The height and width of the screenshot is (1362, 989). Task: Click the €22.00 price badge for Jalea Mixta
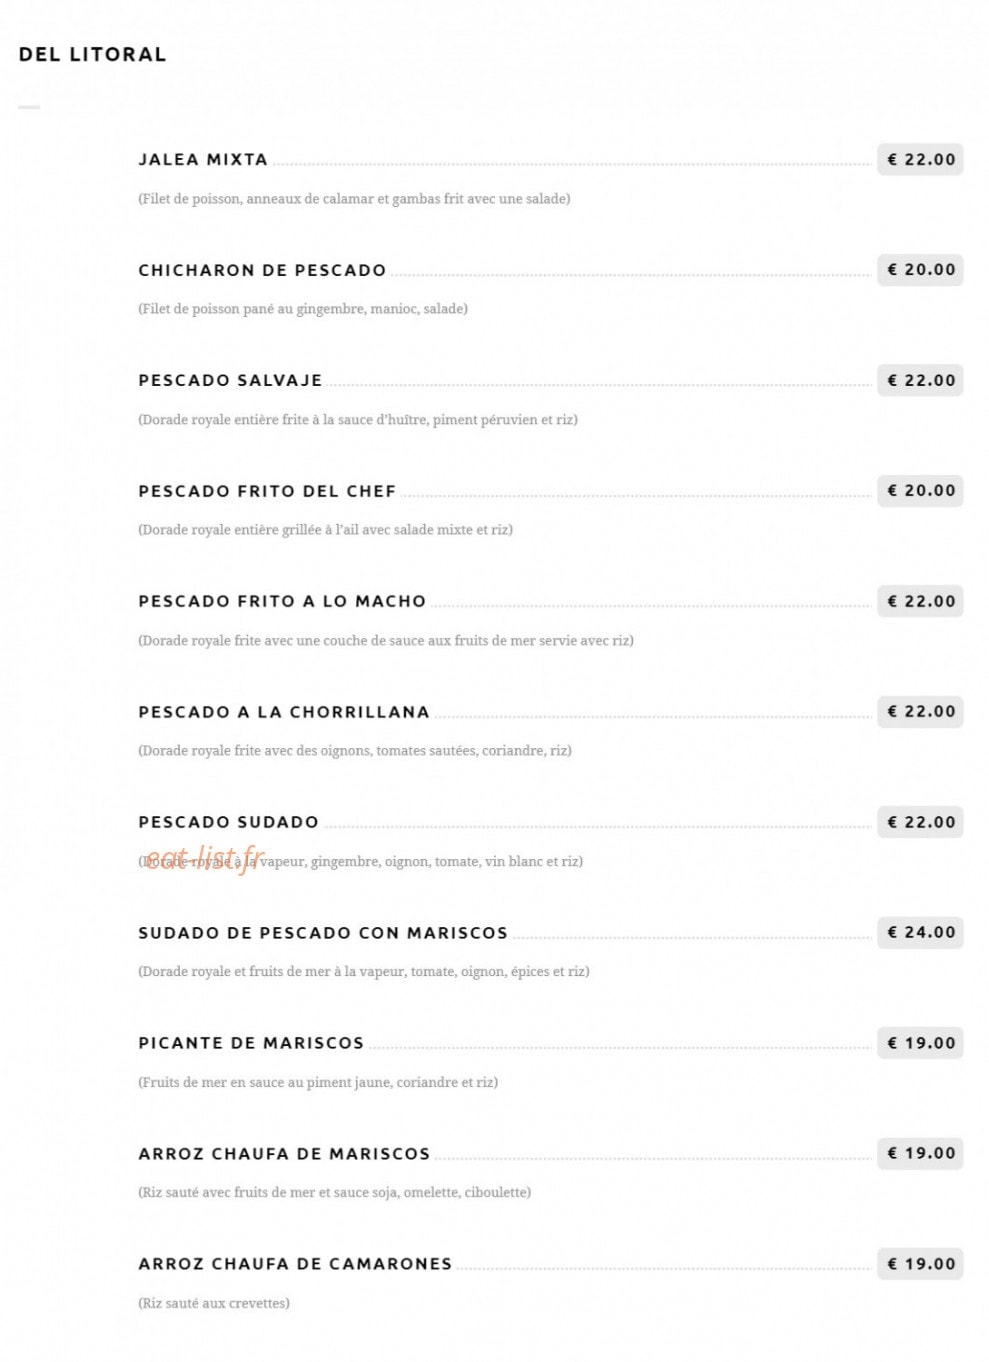pos(920,160)
